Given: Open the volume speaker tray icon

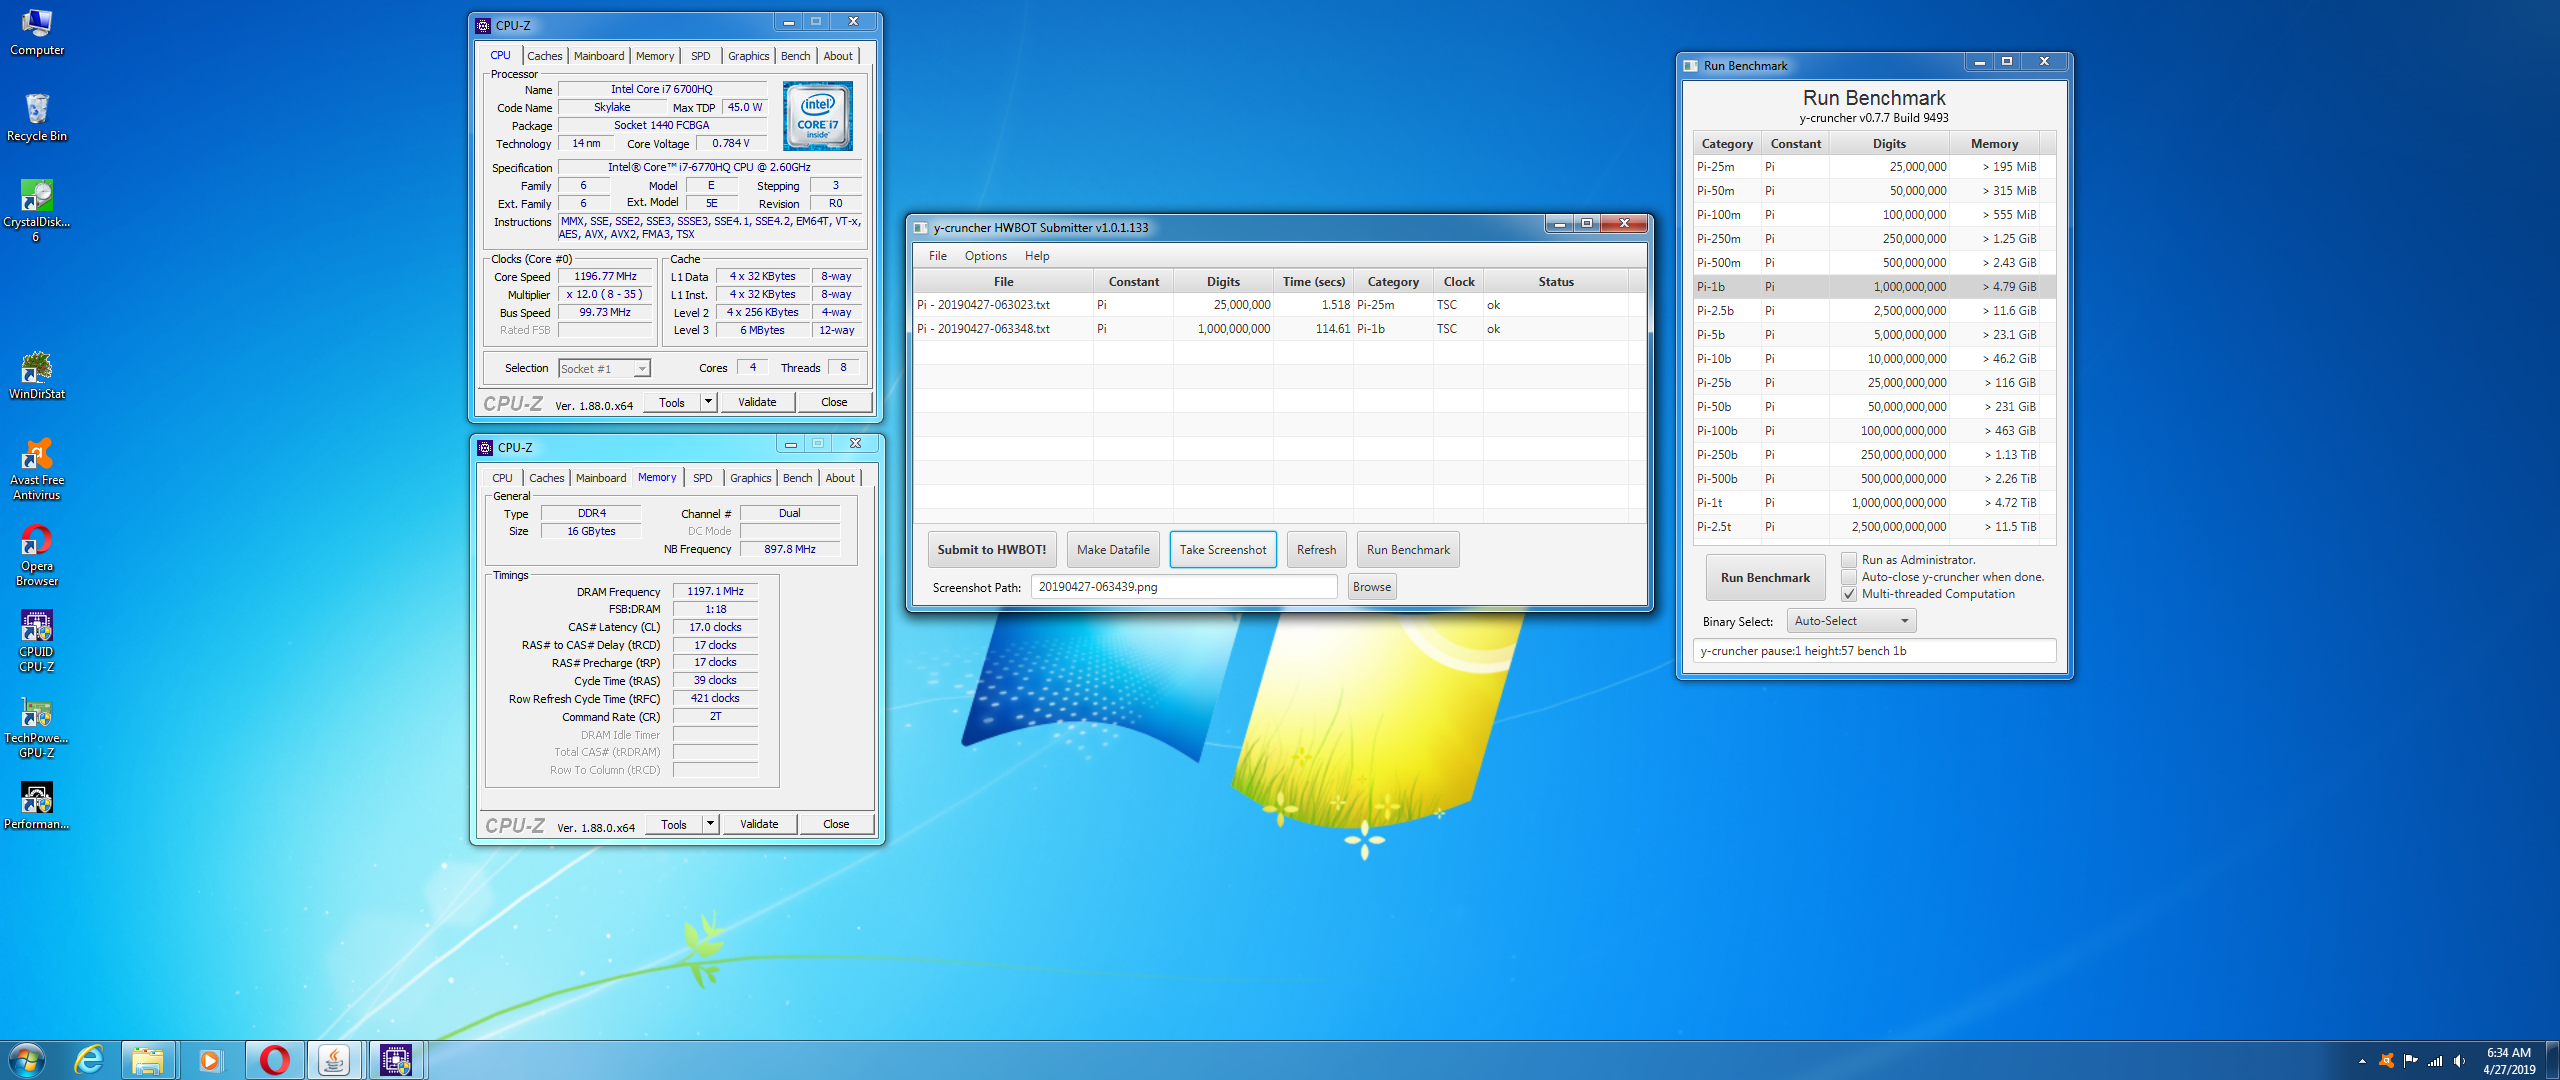Looking at the screenshot, I should click(2459, 1061).
